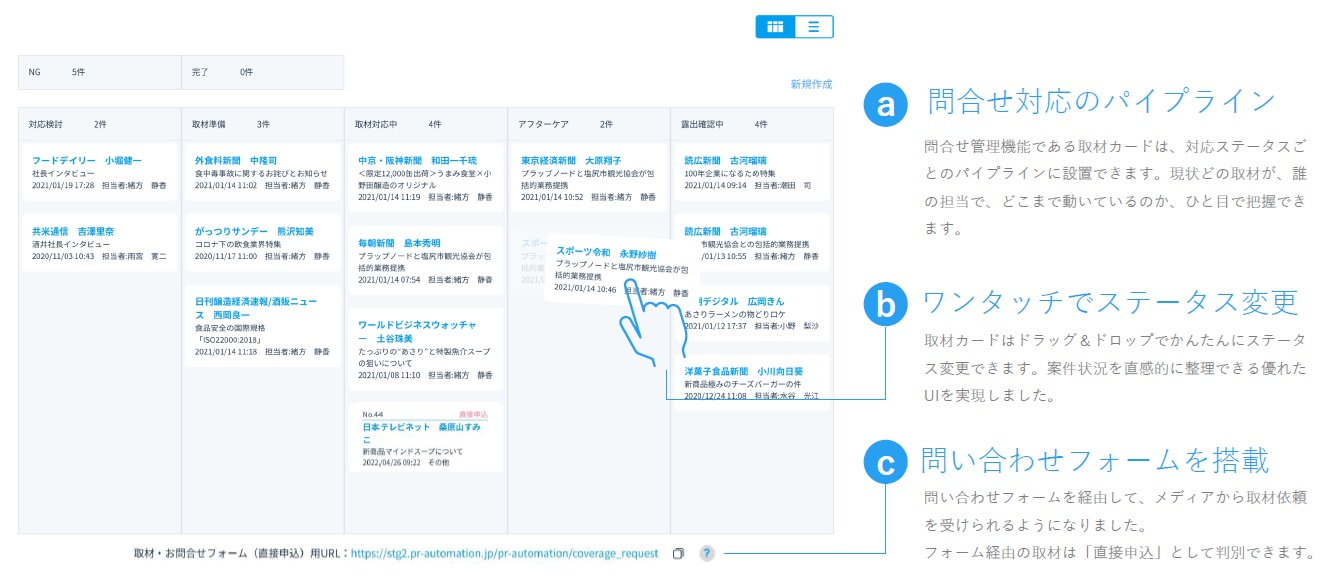
Task: Switch to the list view
Action: click(x=814, y=27)
